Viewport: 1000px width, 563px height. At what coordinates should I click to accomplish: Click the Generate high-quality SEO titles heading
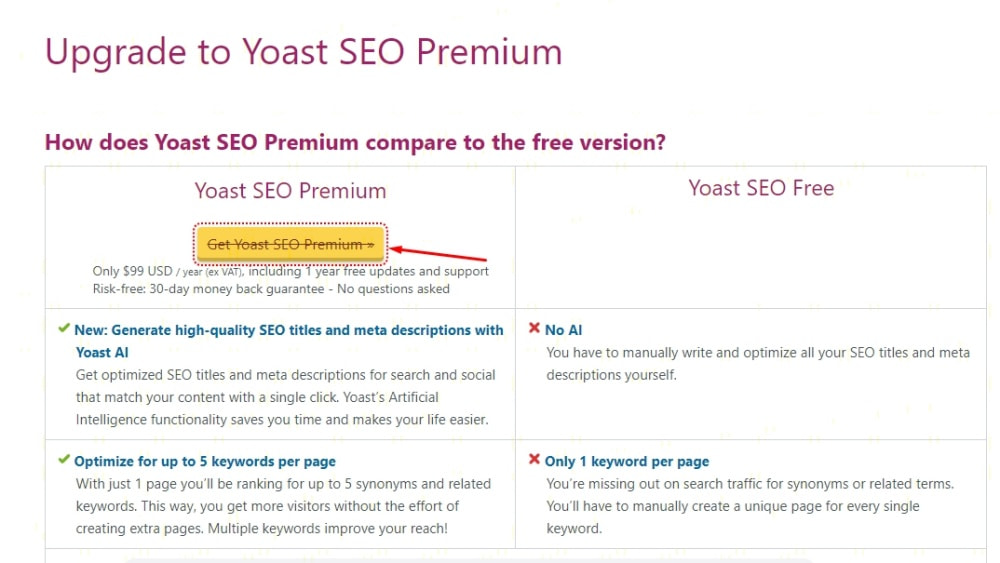(x=289, y=330)
